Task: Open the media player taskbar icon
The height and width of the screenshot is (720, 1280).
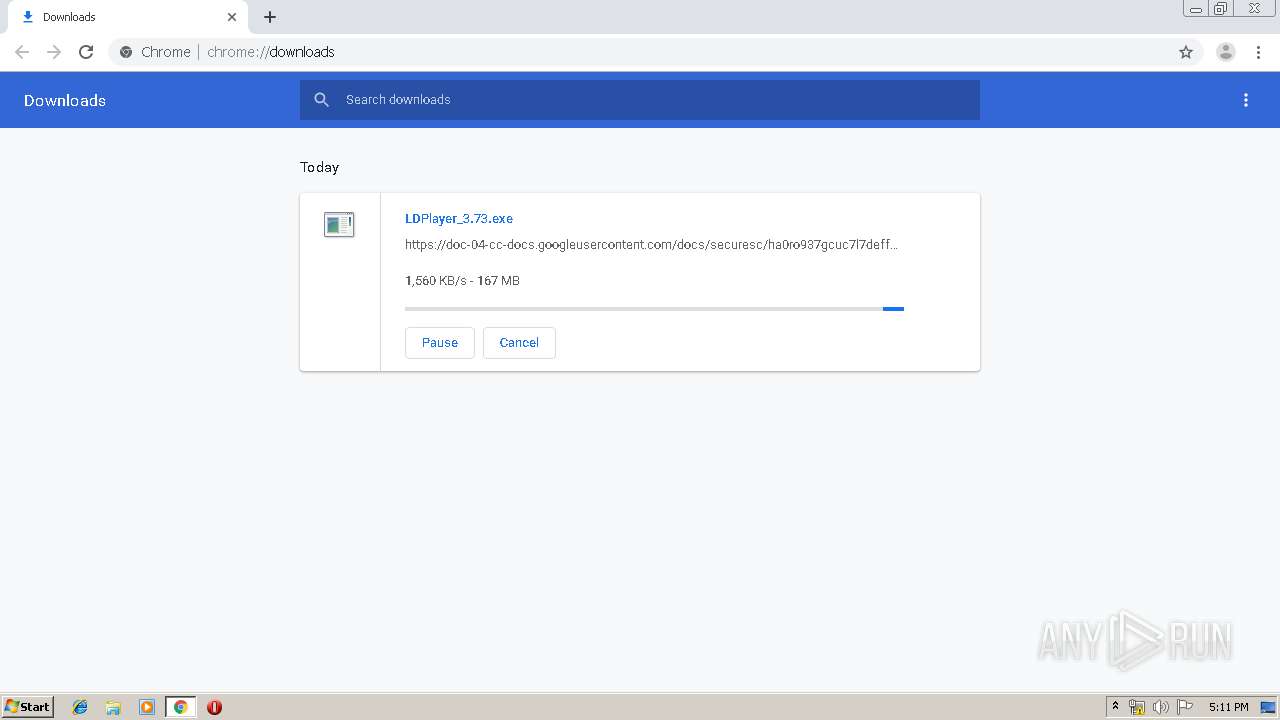Action: tap(147, 707)
